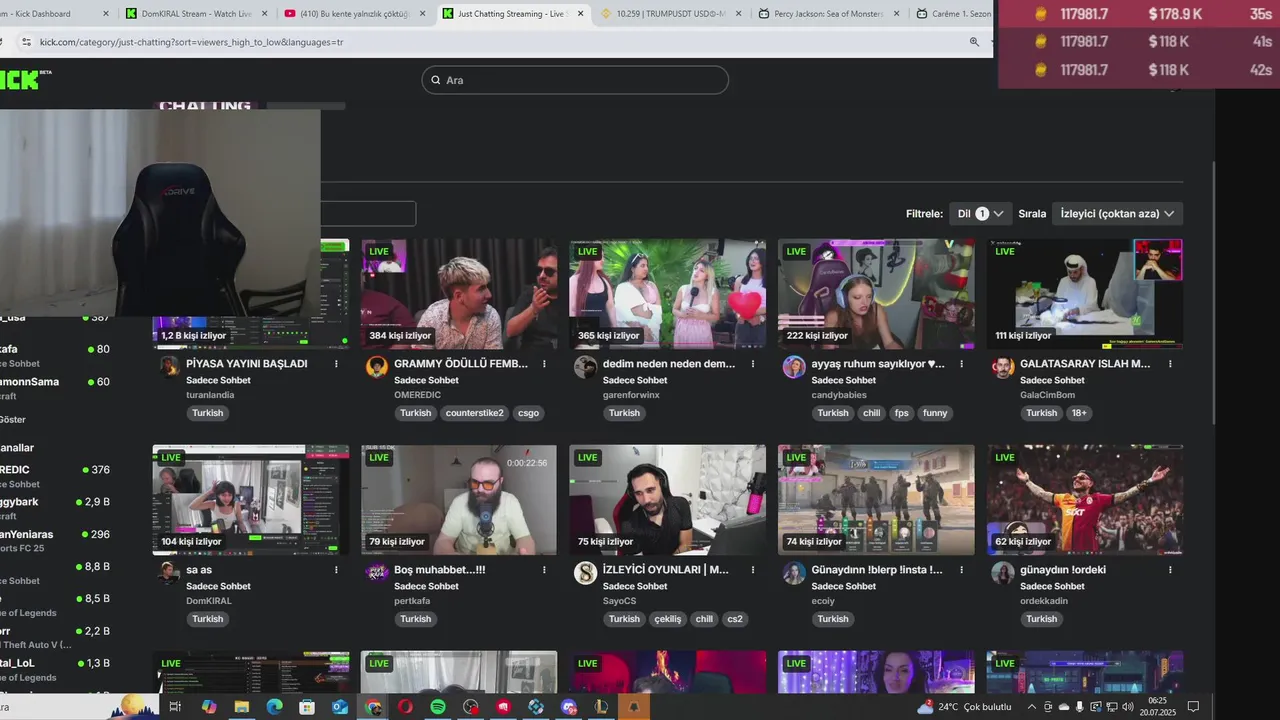Click candybabies channel avatar
This screenshot has height=720, width=1280.
click(x=794, y=367)
